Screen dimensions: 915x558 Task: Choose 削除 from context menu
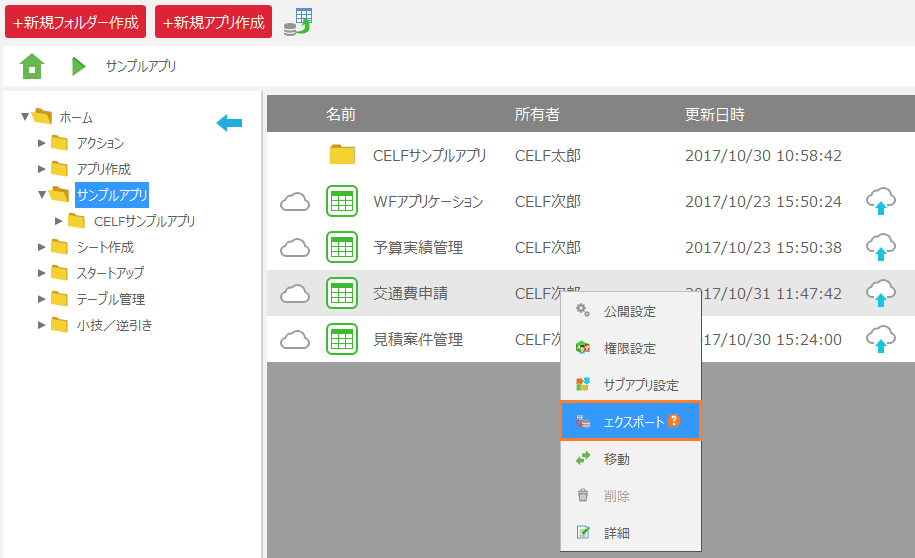click(x=630, y=496)
